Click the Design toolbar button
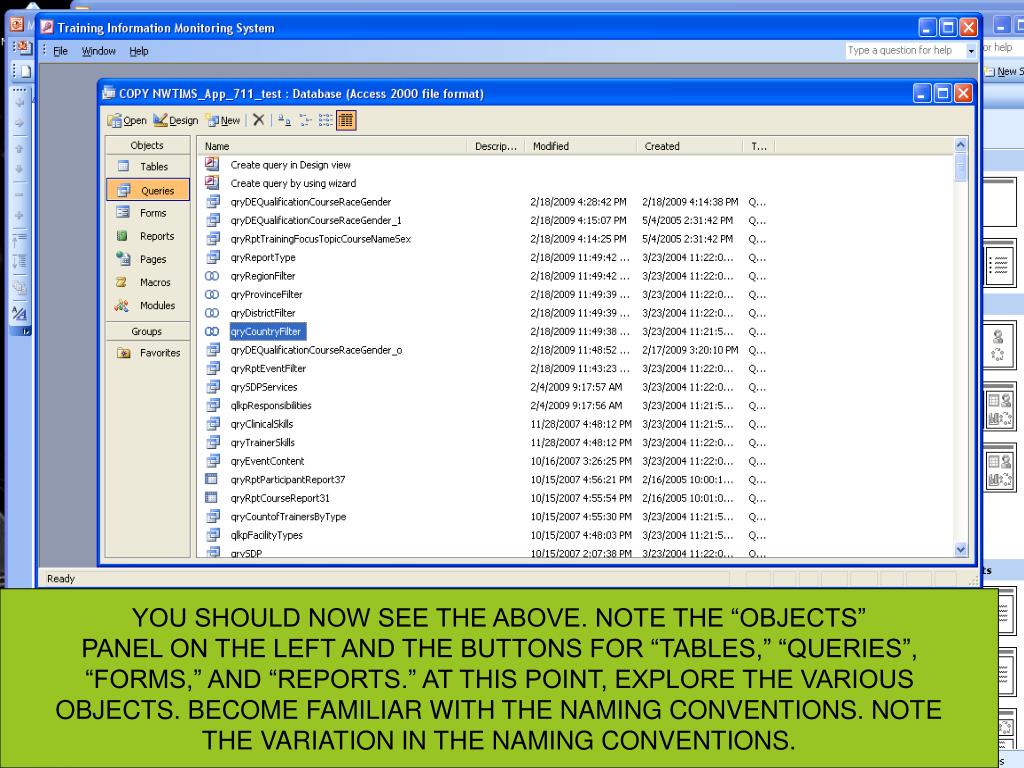The height and width of the screenshot is (768, 1024). coord(176,120)
